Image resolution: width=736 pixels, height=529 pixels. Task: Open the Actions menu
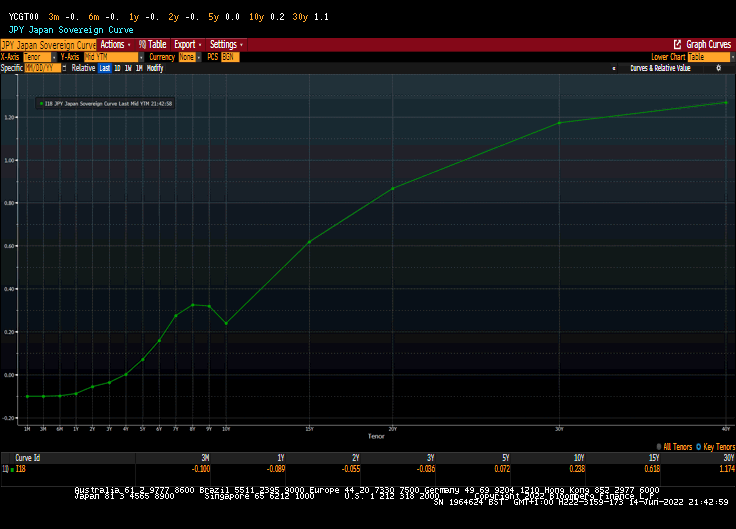pos(115,45)
